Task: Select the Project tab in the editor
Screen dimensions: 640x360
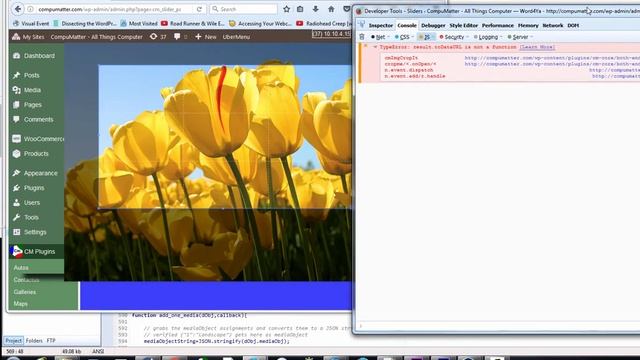Action: pyautogui.click(x=13, y=340)
